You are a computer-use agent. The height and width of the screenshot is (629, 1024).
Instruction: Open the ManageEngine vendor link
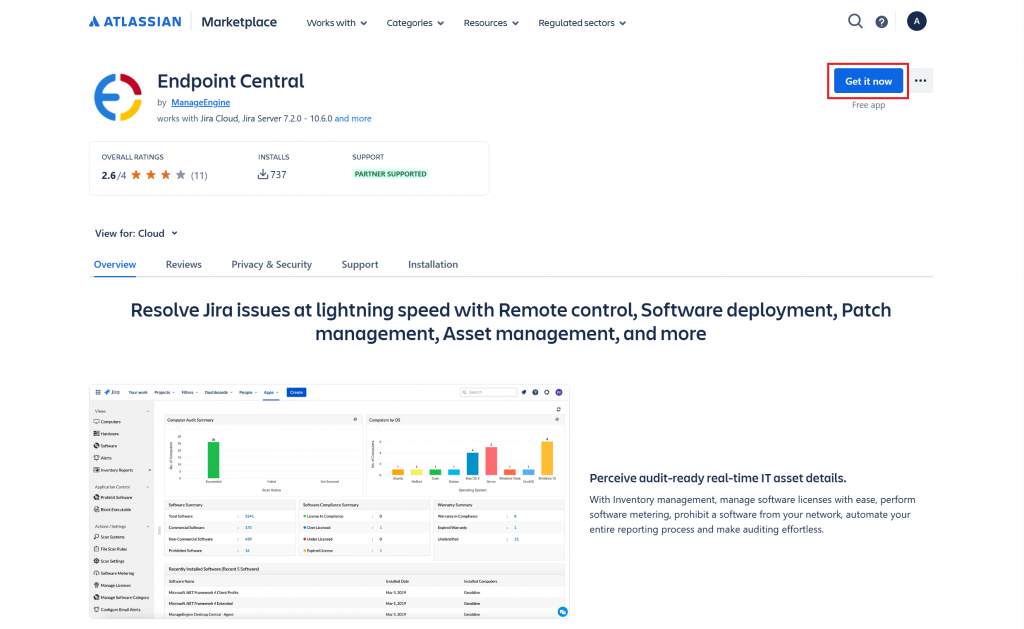point(200,103)
